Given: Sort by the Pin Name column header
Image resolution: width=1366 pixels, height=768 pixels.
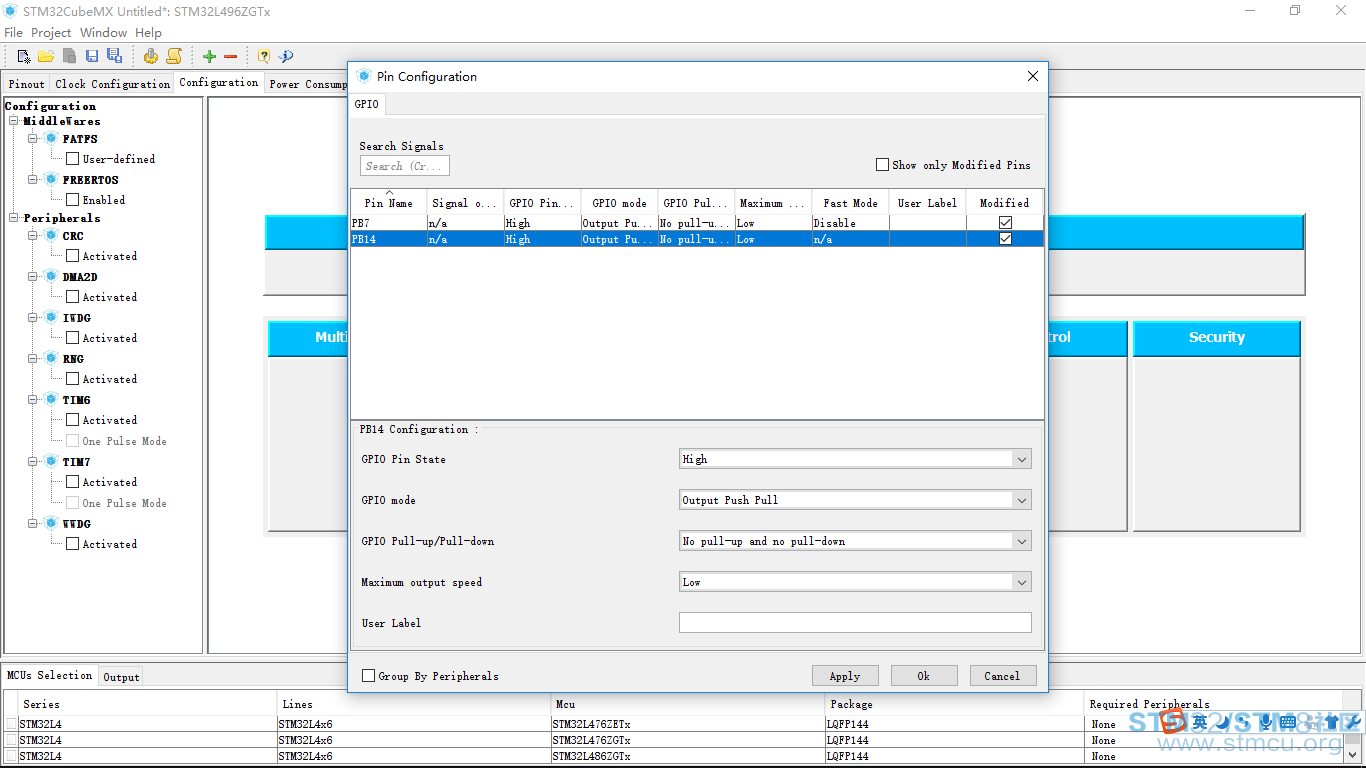Looking at the screenshot, I should tap(389, 202).
